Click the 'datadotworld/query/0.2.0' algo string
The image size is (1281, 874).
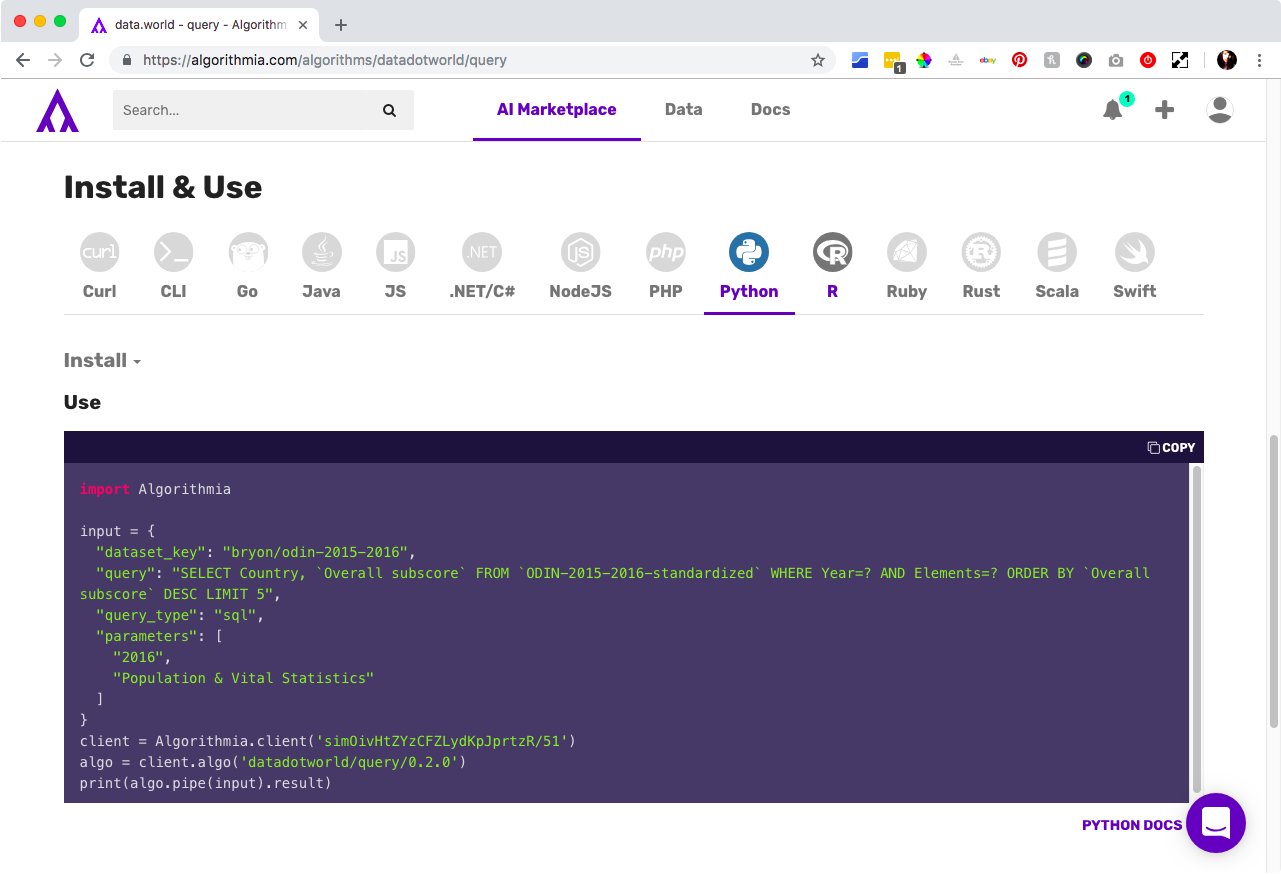351,762
